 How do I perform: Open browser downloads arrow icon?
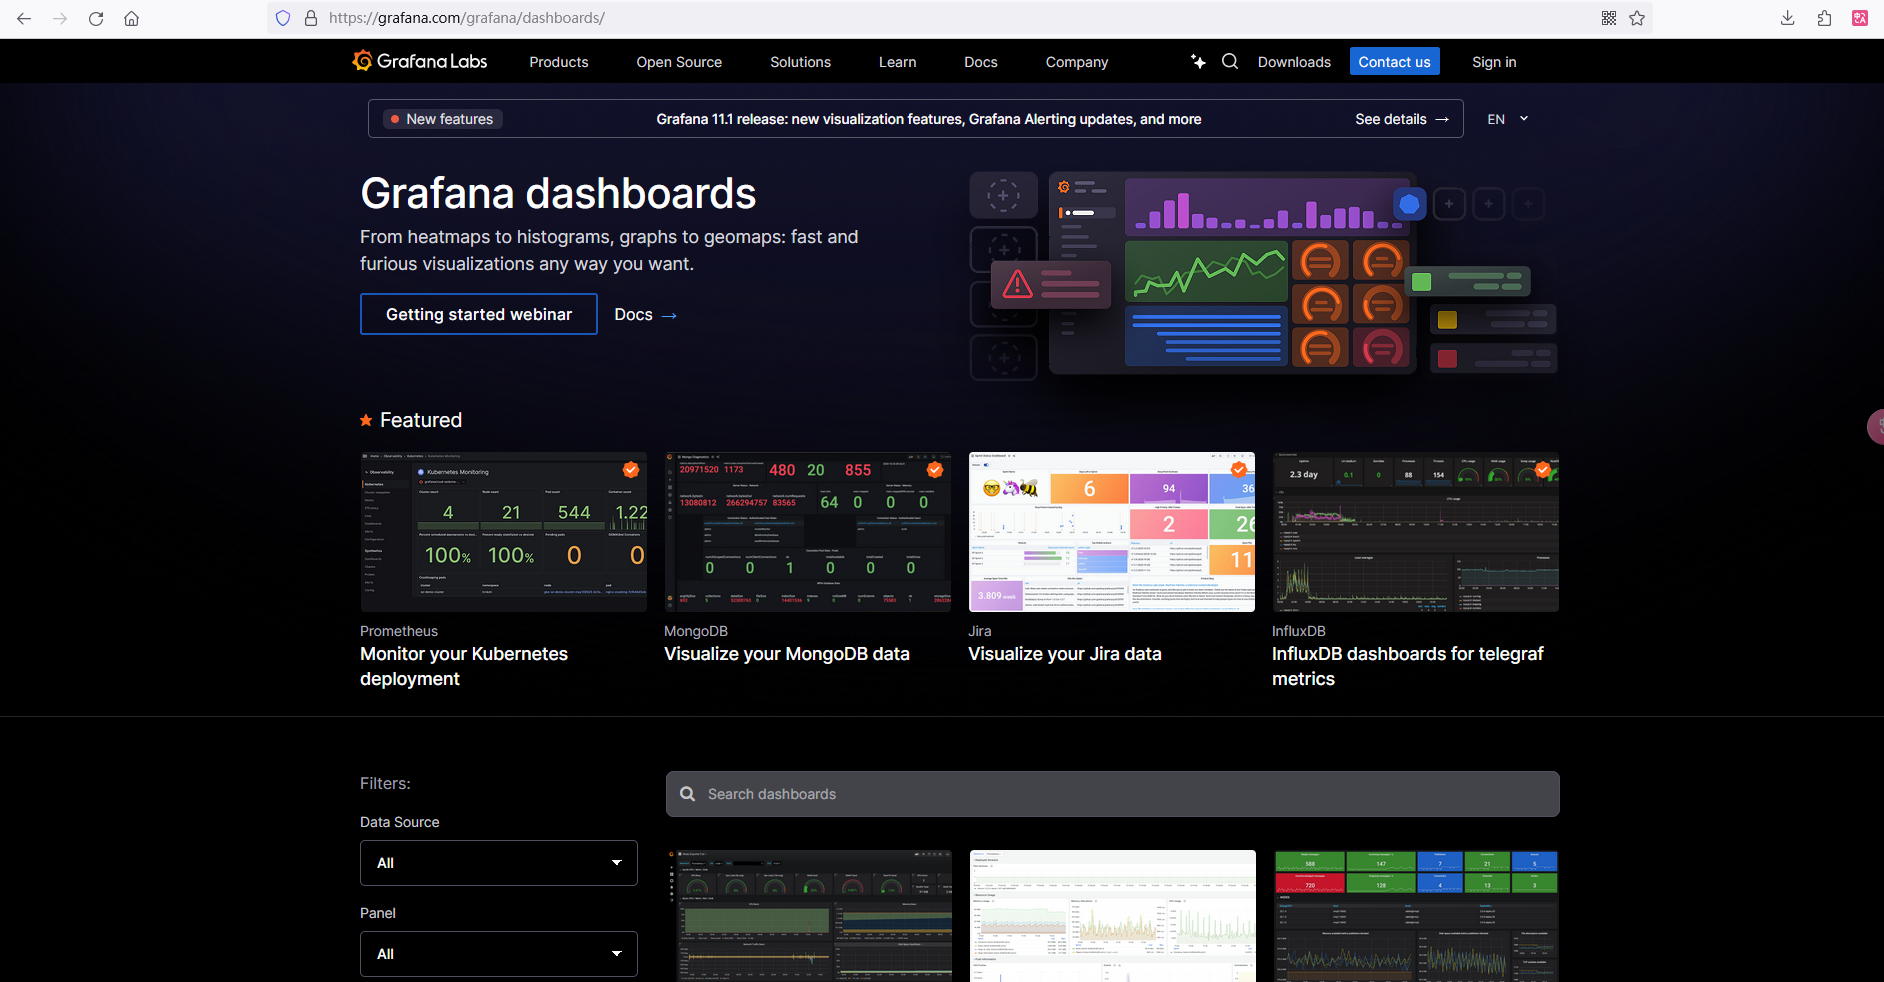(1788, 18)
